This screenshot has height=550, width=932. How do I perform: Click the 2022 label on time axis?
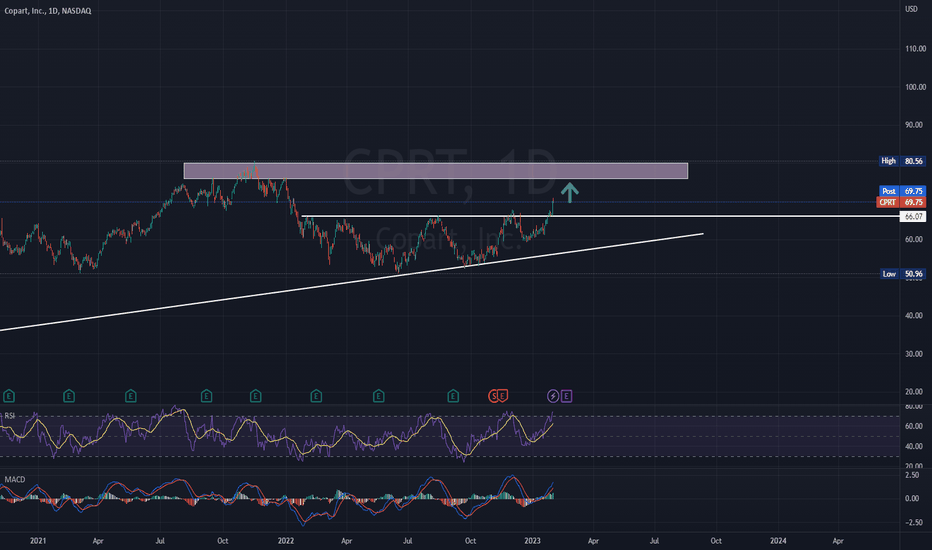pyautogui.click(x=286, y=541)
